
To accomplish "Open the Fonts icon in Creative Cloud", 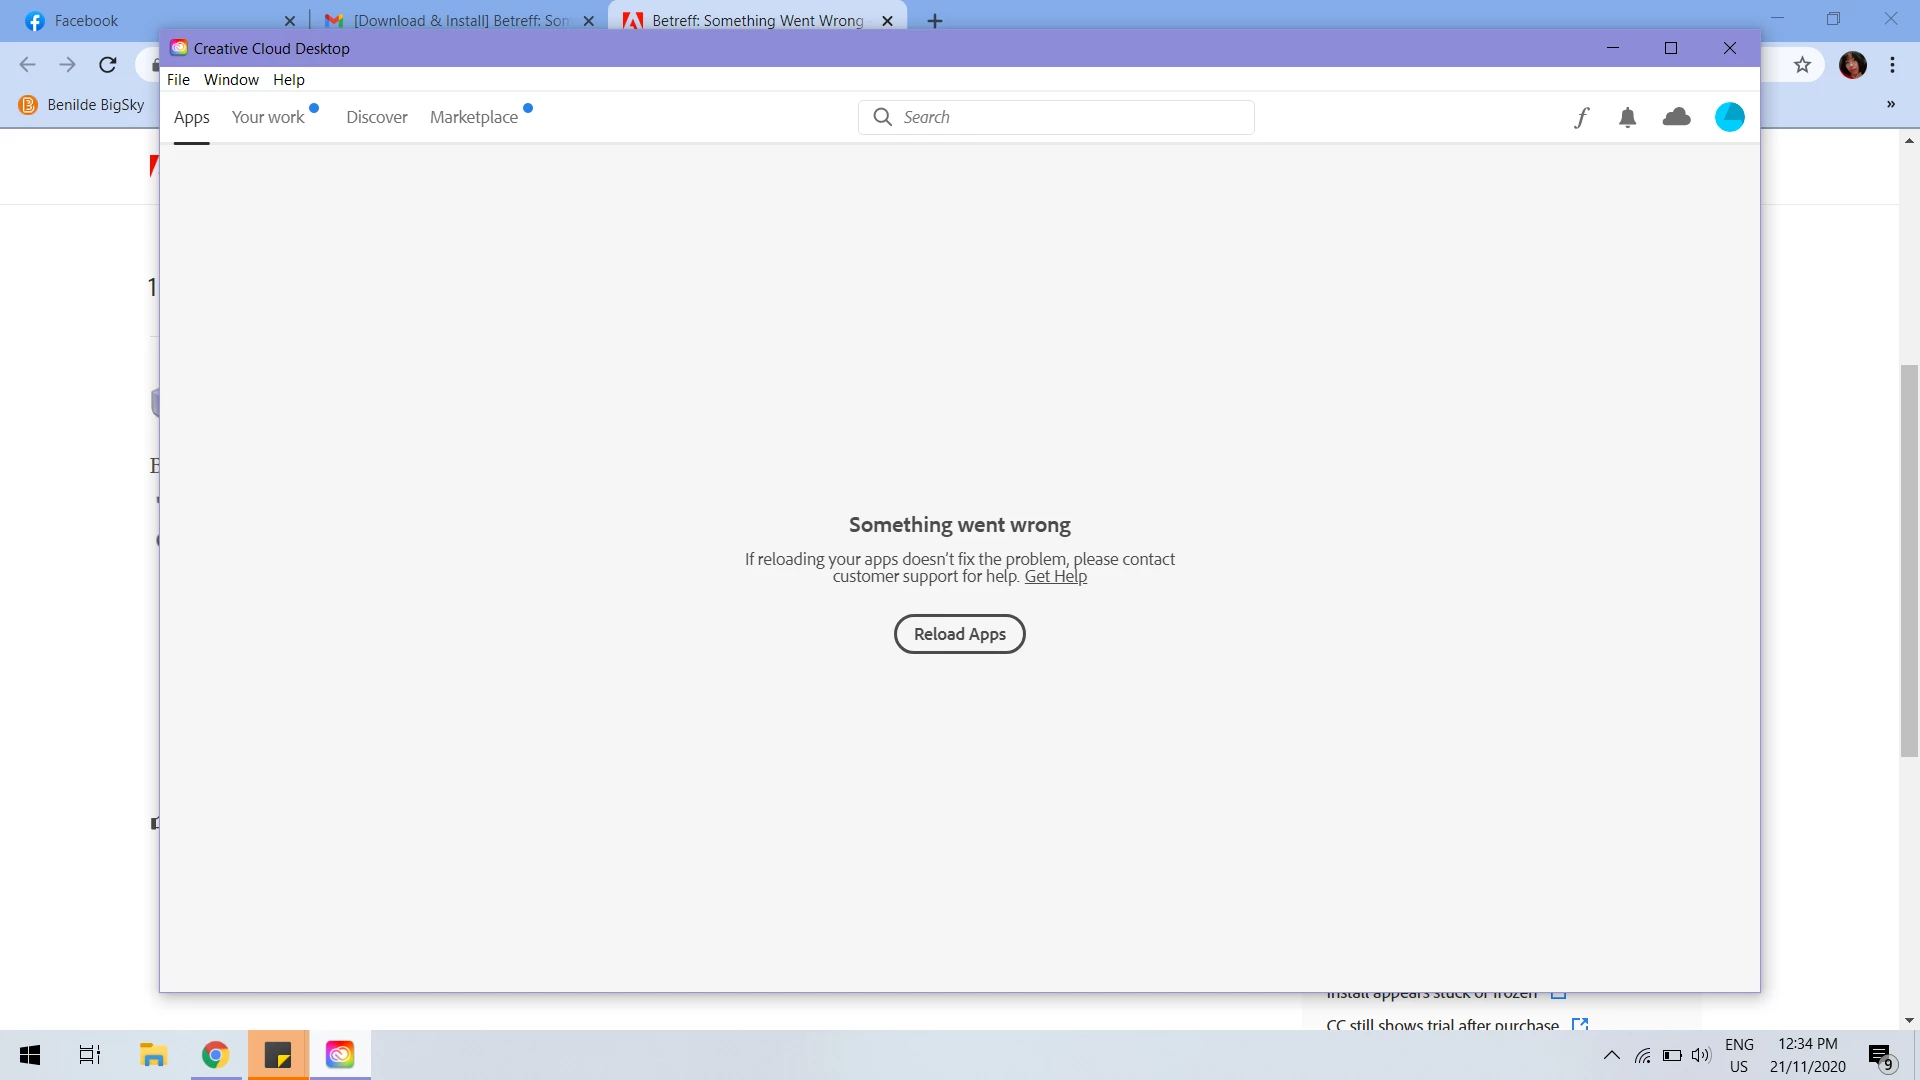I will pos(1581,118).
